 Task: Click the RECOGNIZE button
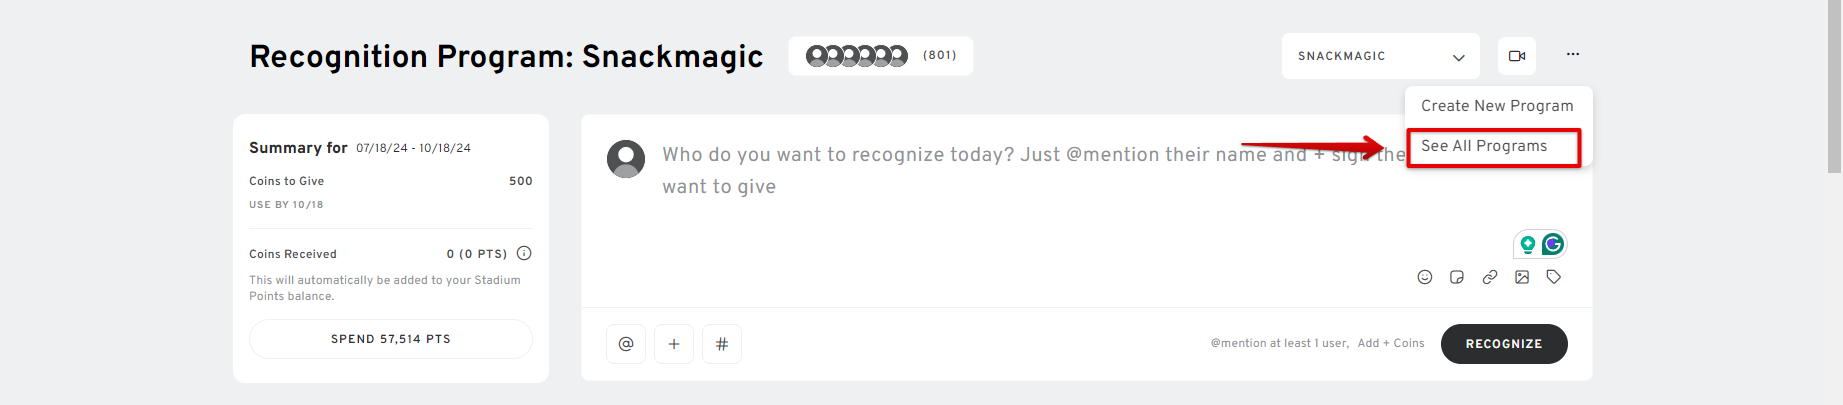point(1504,344)
